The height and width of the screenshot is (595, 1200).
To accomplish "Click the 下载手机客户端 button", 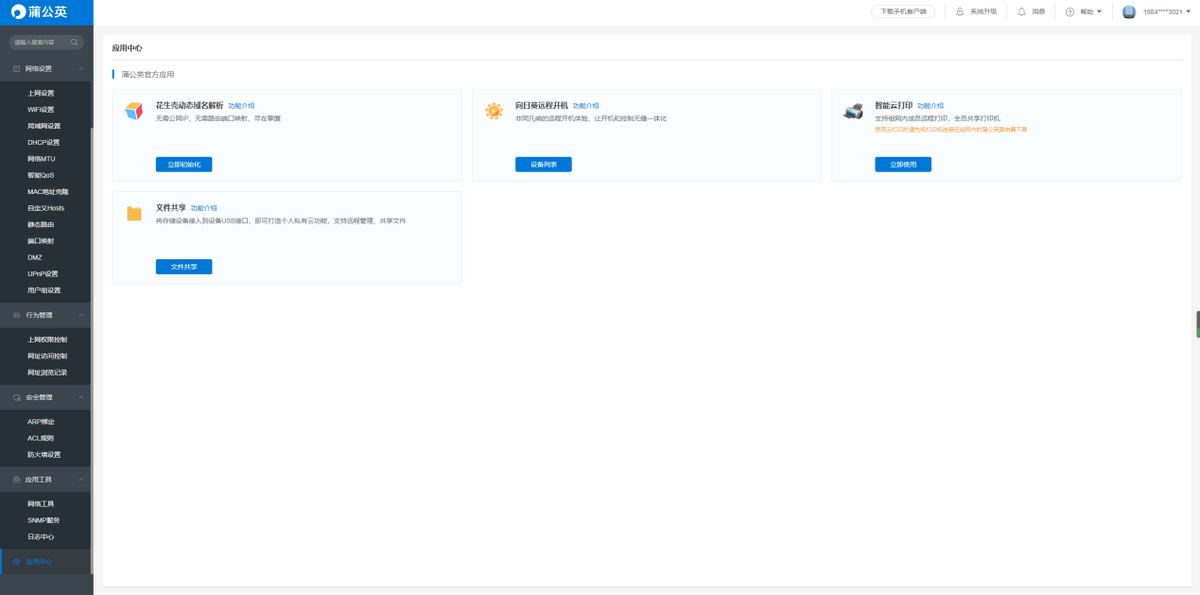I will point(903,12).
